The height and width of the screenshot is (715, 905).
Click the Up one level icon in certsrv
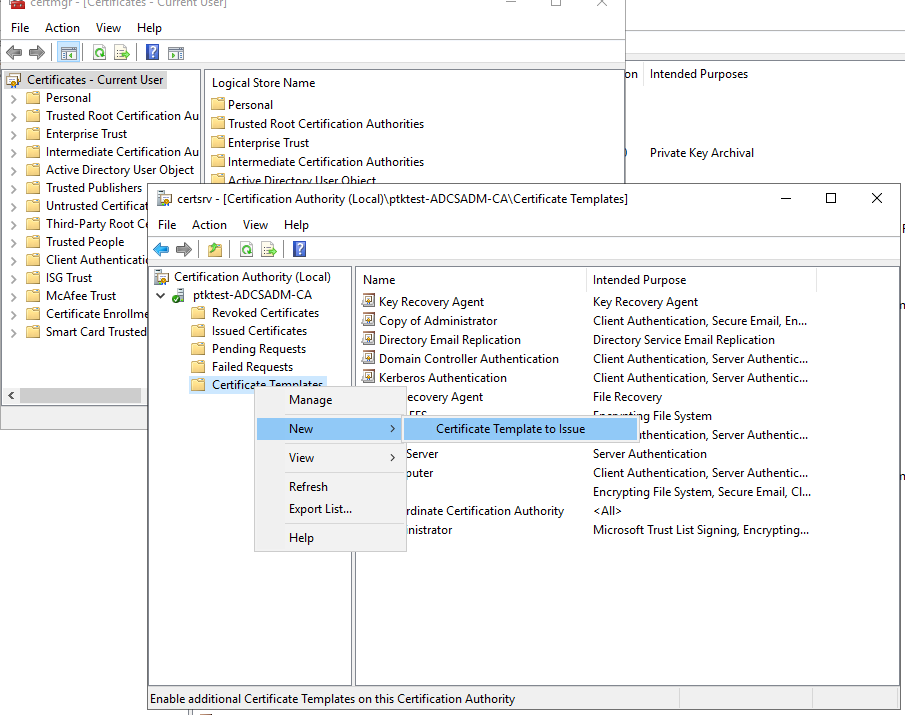click(x=215, y=249)
